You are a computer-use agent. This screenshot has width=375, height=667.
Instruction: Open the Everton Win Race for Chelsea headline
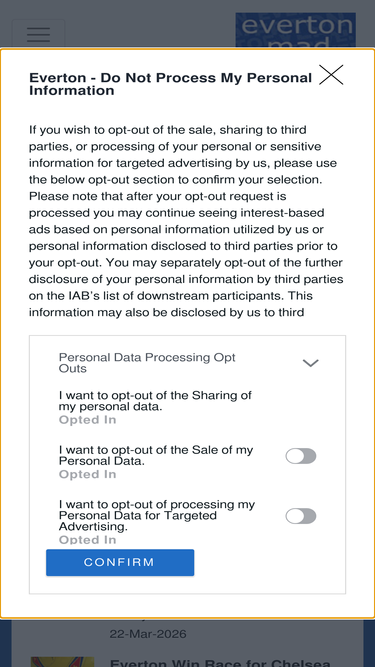pos(220,663)
